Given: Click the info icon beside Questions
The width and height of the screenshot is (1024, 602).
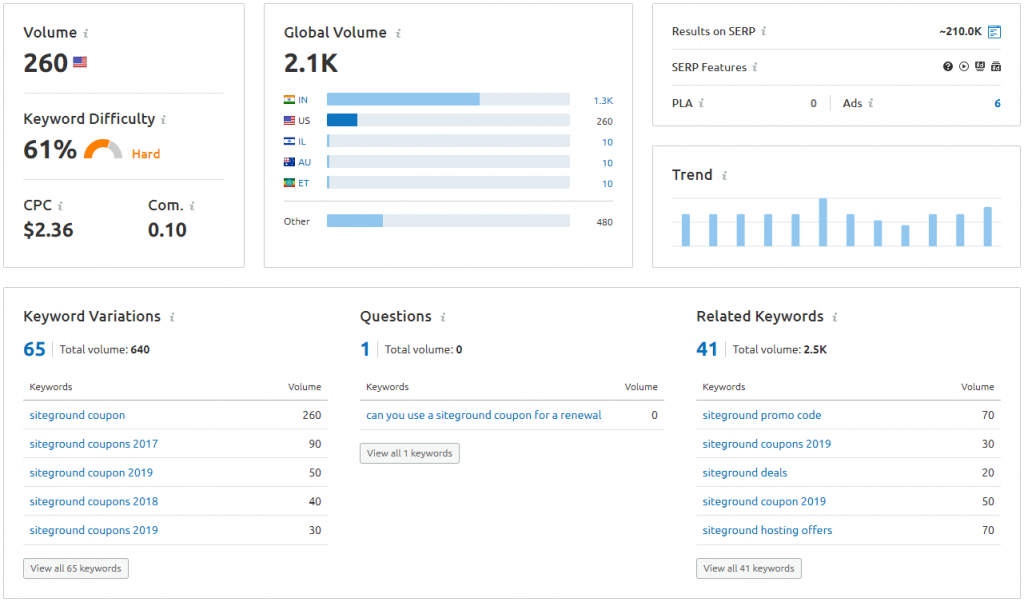Looking at the screenshot, I should point(443,317).
